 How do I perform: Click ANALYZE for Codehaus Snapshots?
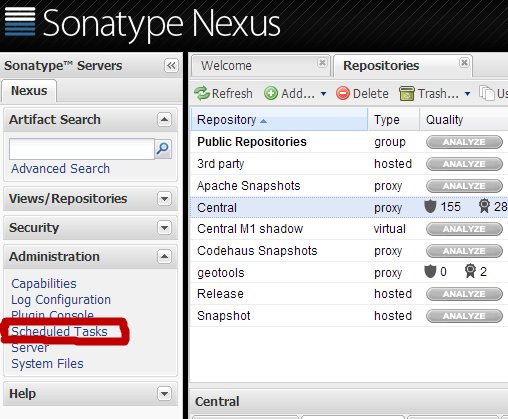pyautogui.click(x=464, y=251)
